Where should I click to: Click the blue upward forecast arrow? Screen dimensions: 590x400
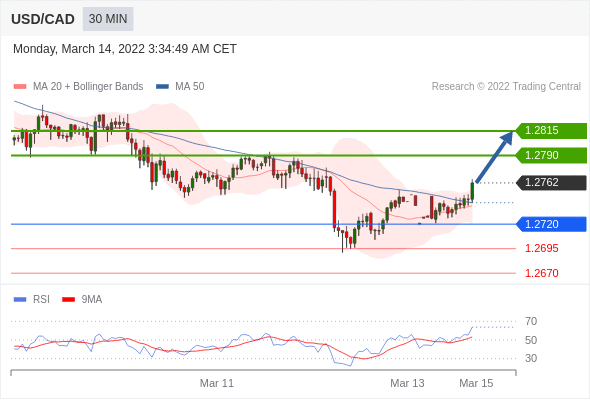coord(494,157)
